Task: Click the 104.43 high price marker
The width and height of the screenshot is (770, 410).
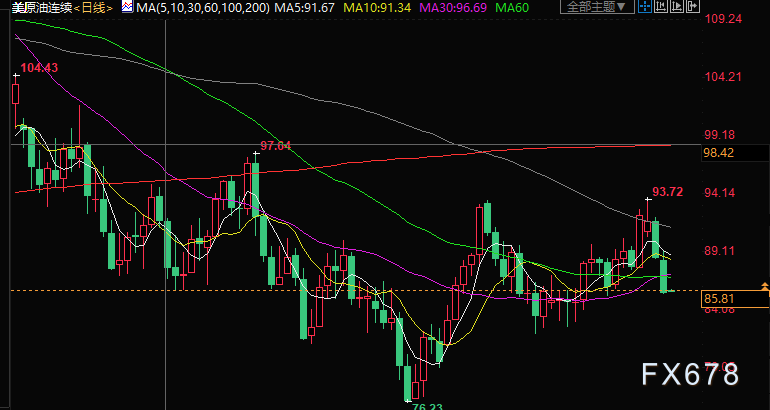Action: click(38, 68)
